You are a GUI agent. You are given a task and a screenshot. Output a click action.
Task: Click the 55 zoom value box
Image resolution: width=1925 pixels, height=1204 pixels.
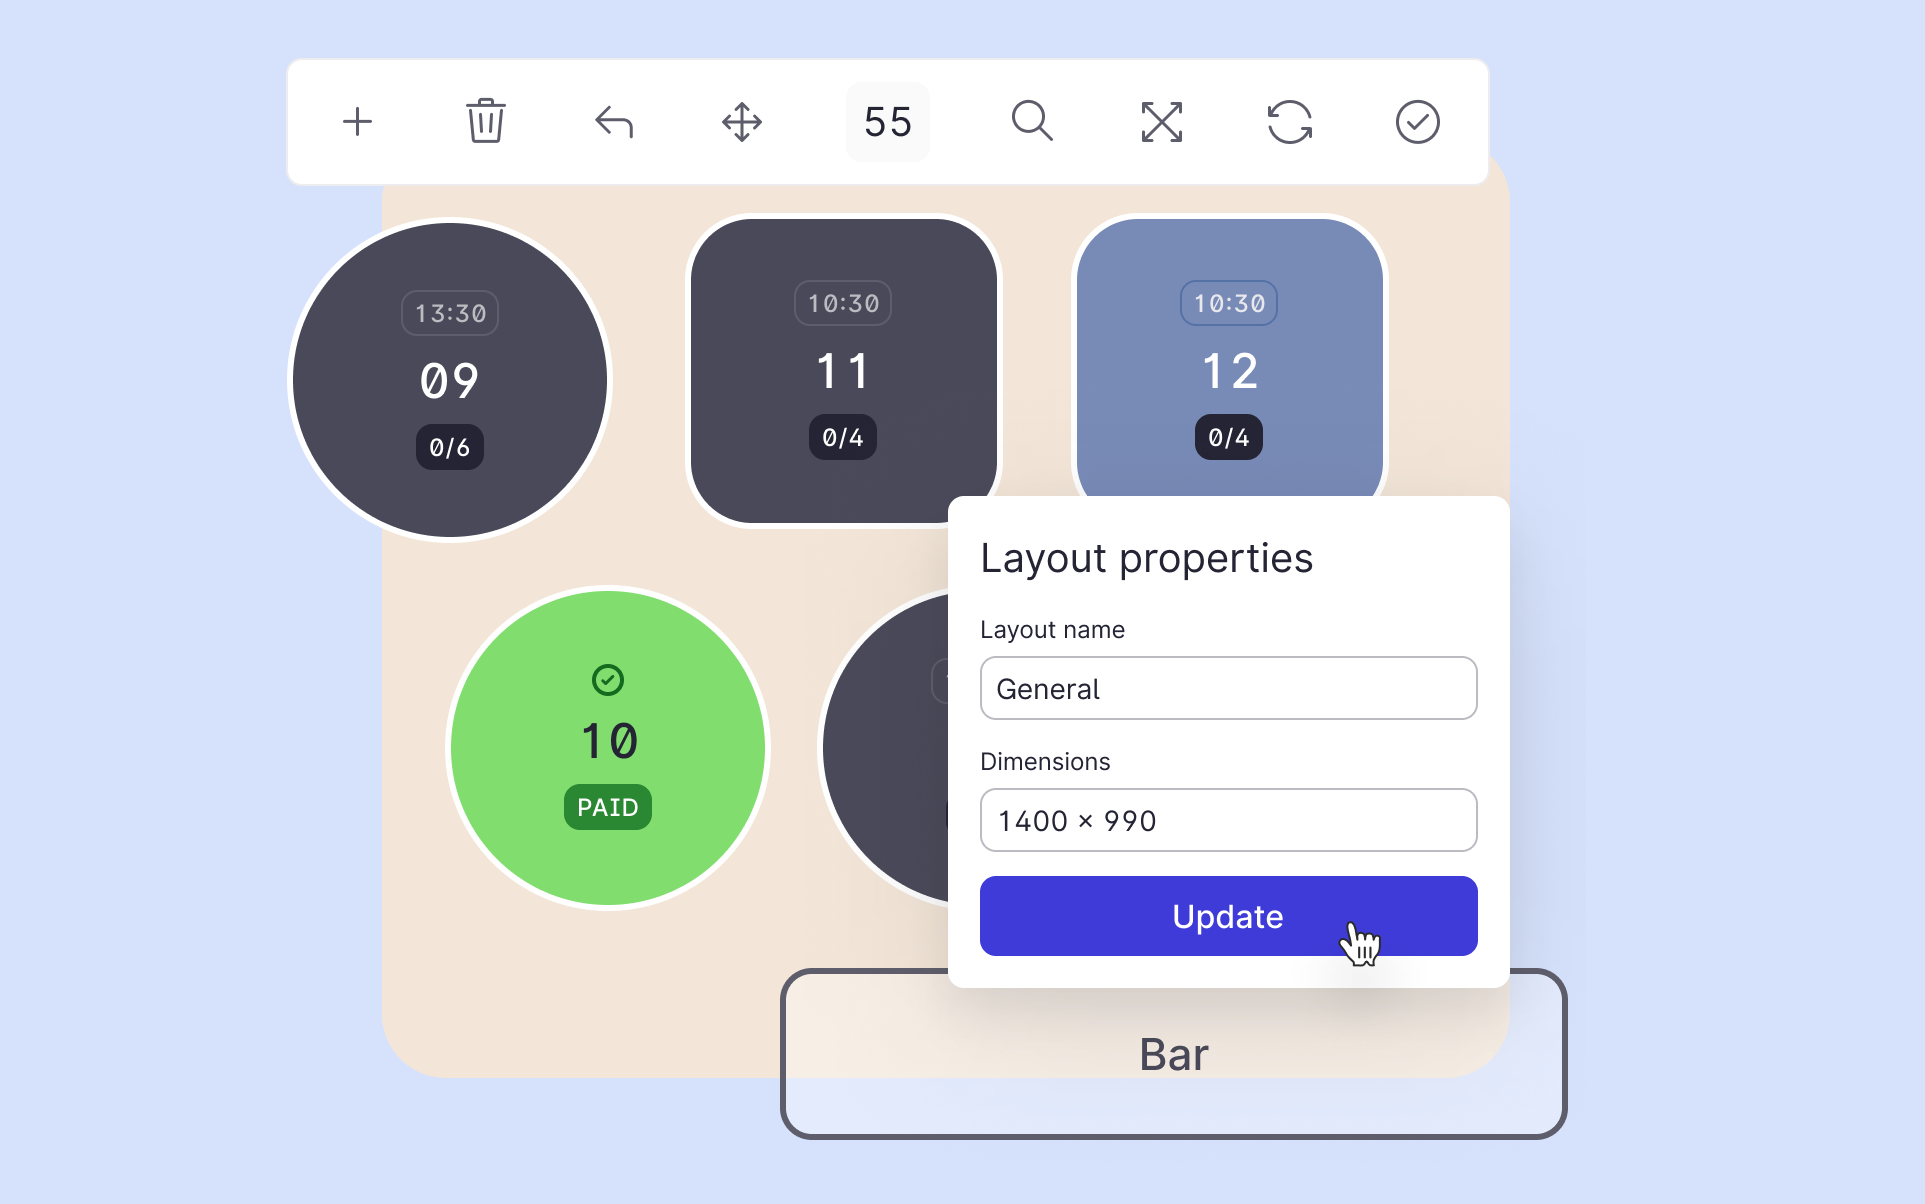click(888, 122)
